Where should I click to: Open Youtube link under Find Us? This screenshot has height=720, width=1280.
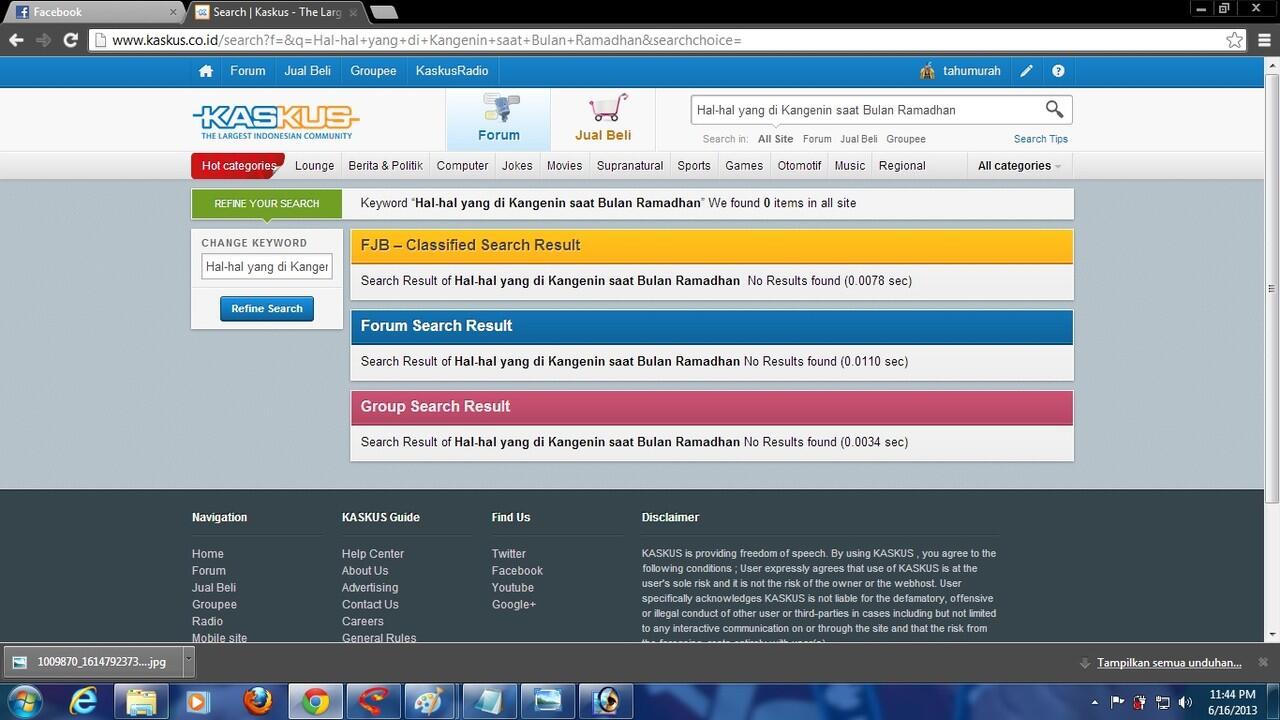[x=512, y=588]
